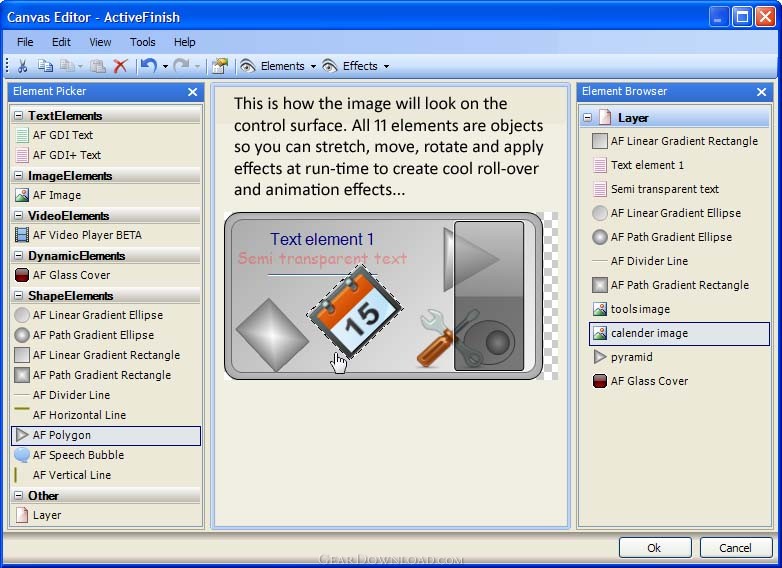
Task: Select calender image in Element Browser
Action: 679,333
